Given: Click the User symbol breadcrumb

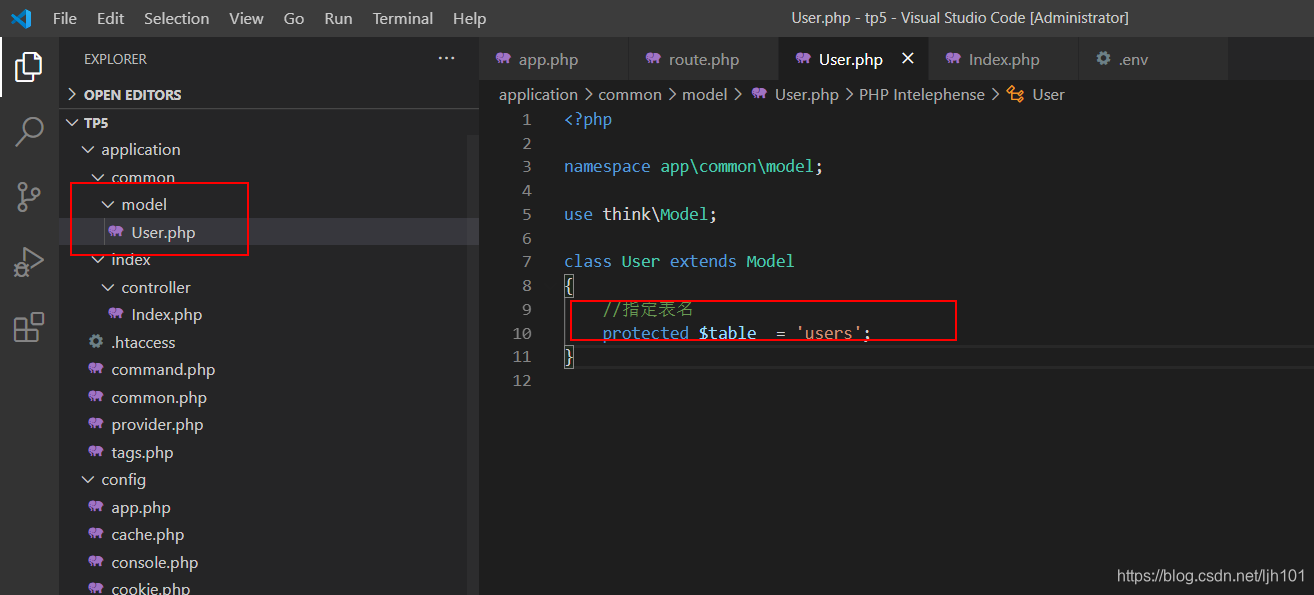Looking at the screenshot, I should 1048,94.
